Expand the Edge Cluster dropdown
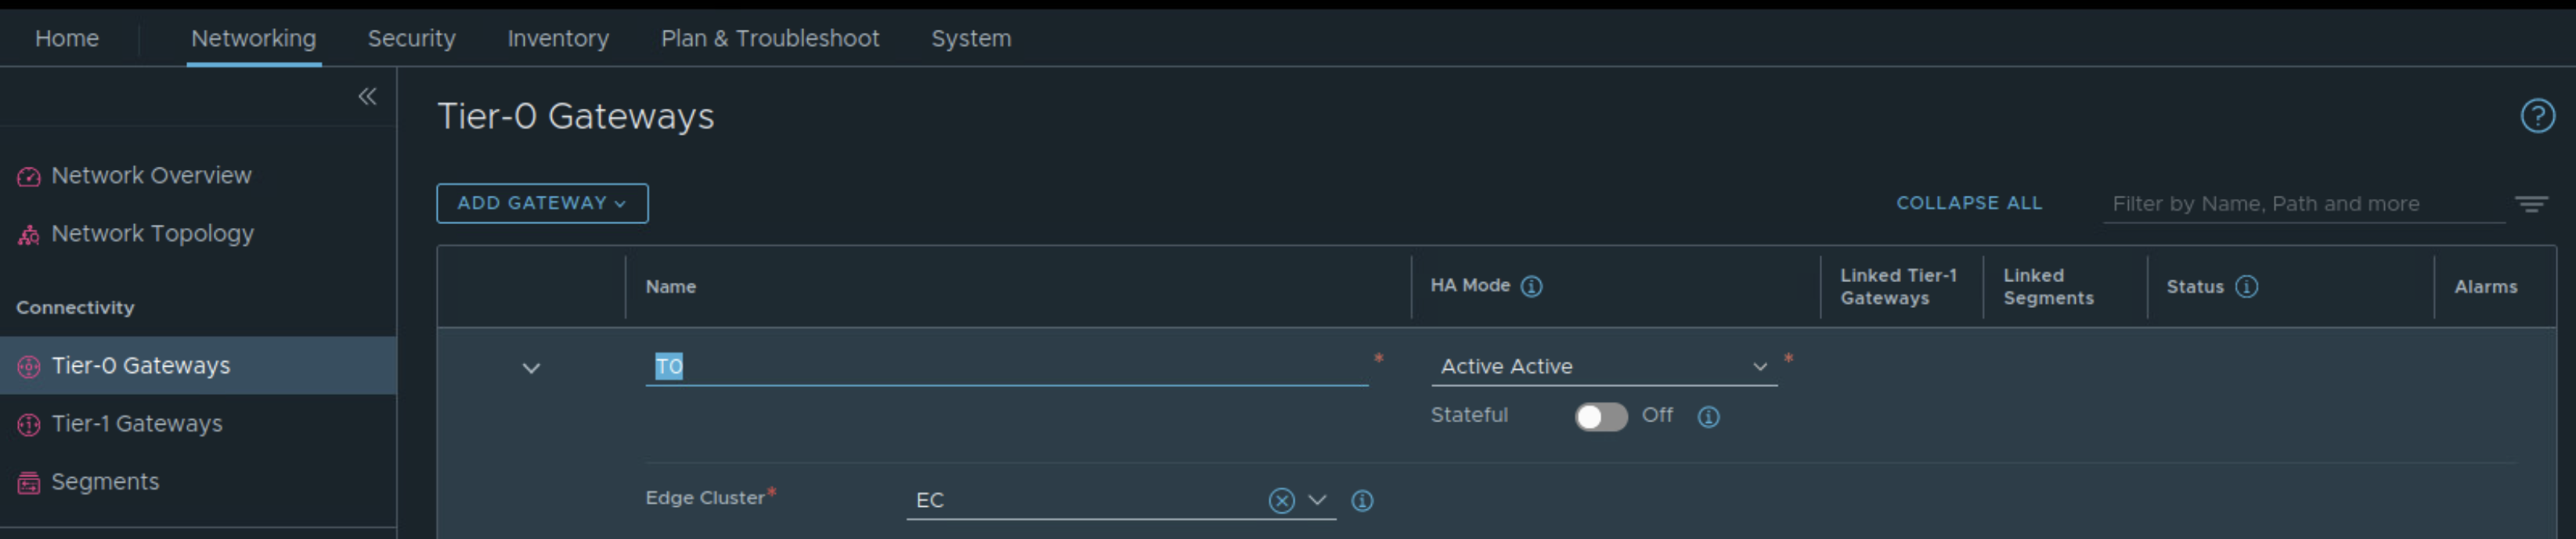Screen dimensions: 2576x539 coord(1317,500)
